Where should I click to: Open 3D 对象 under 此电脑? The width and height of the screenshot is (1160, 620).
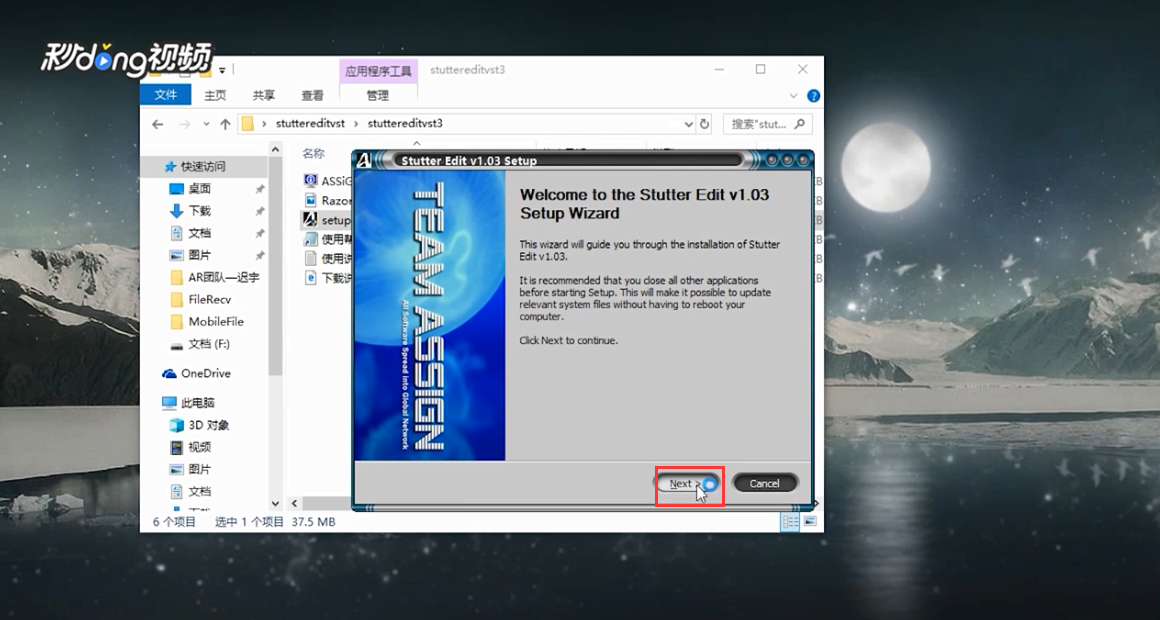pyautogui.click(x=209, y=425)
